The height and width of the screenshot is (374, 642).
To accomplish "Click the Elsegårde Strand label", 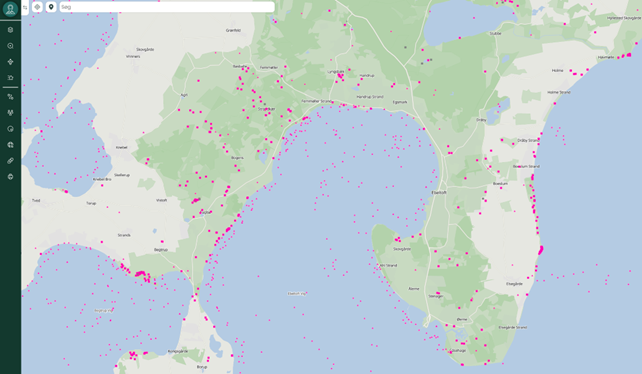I will point(513,327).
